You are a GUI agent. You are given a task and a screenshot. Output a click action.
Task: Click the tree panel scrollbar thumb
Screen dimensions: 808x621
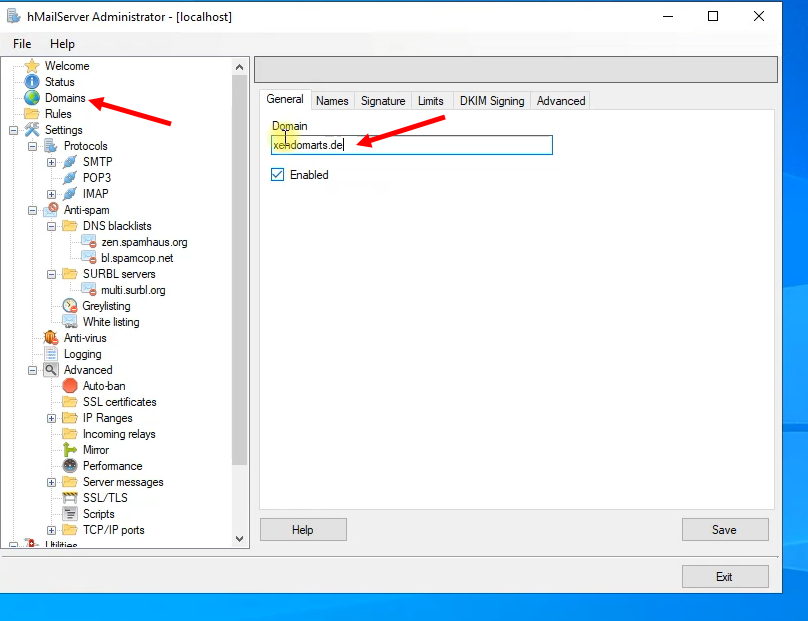point(240,270)
